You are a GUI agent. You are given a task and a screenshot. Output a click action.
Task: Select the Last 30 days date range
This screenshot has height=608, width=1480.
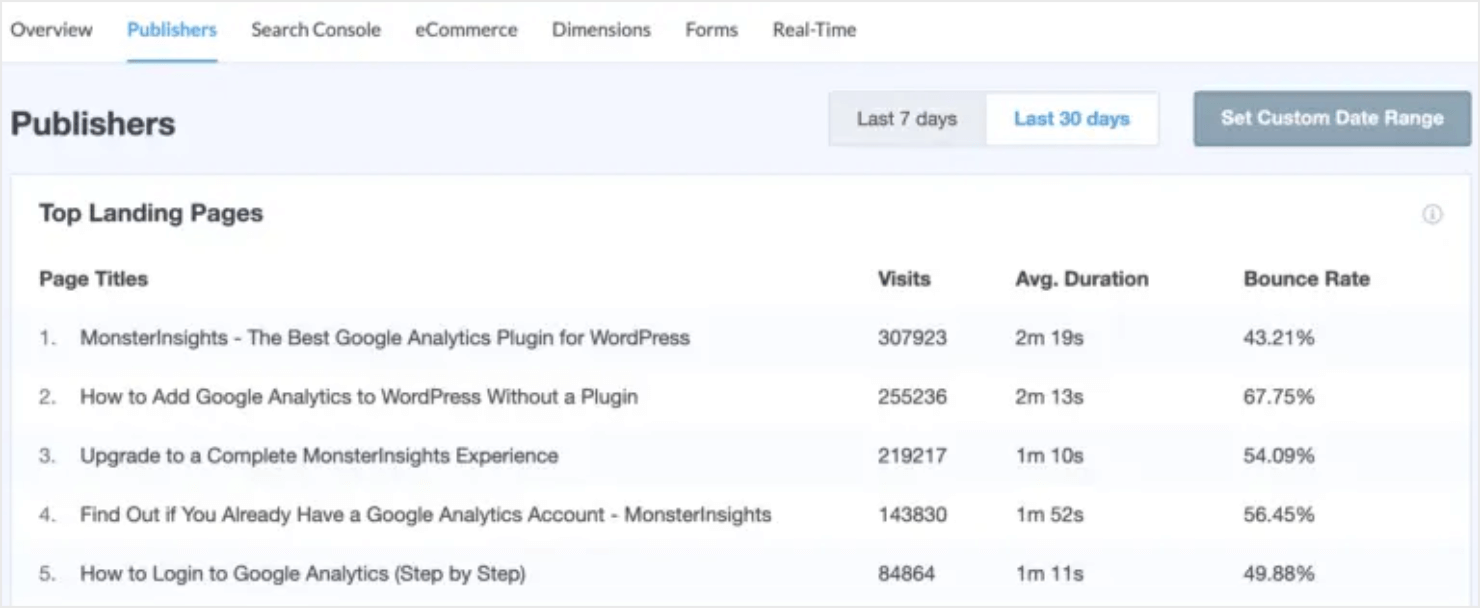click(x=1070, y=119)
